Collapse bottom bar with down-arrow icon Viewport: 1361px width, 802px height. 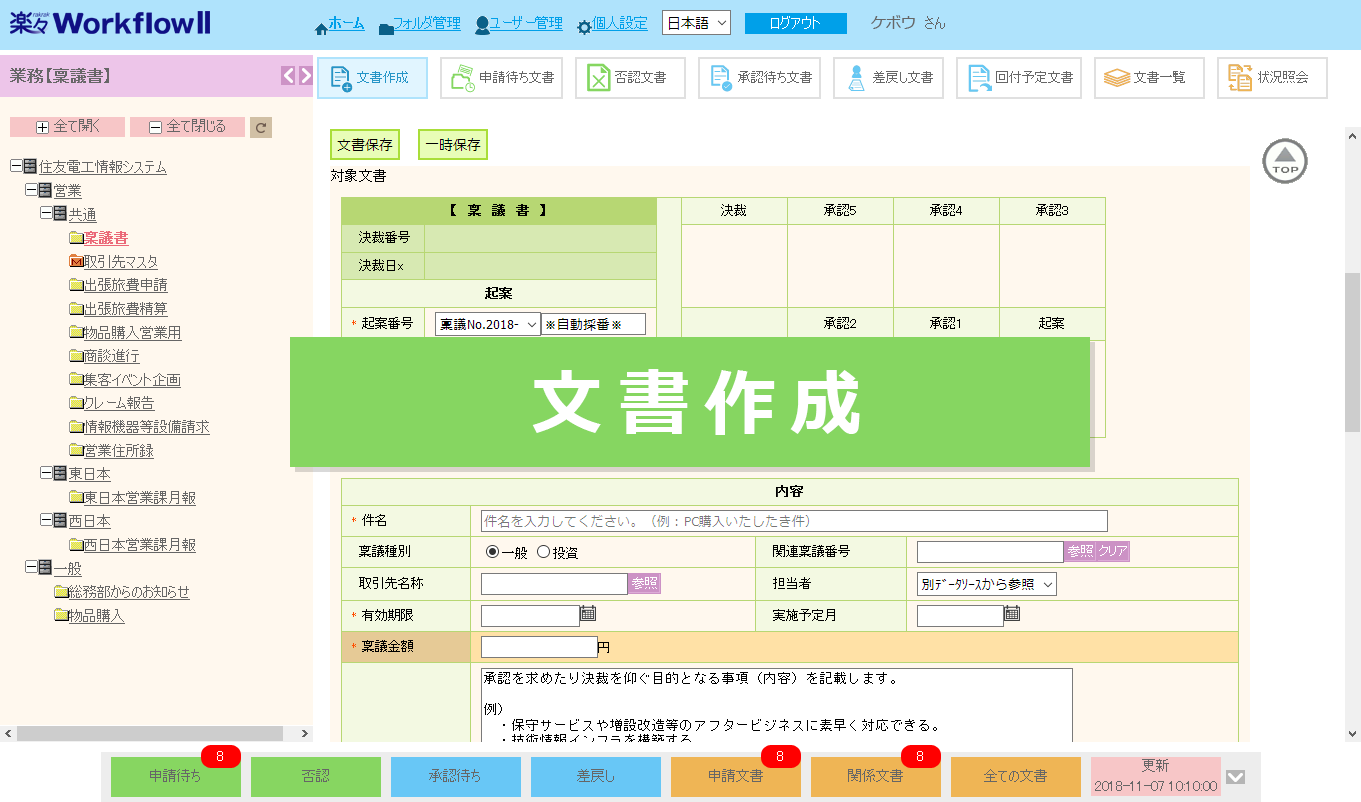pos(1236,777)
